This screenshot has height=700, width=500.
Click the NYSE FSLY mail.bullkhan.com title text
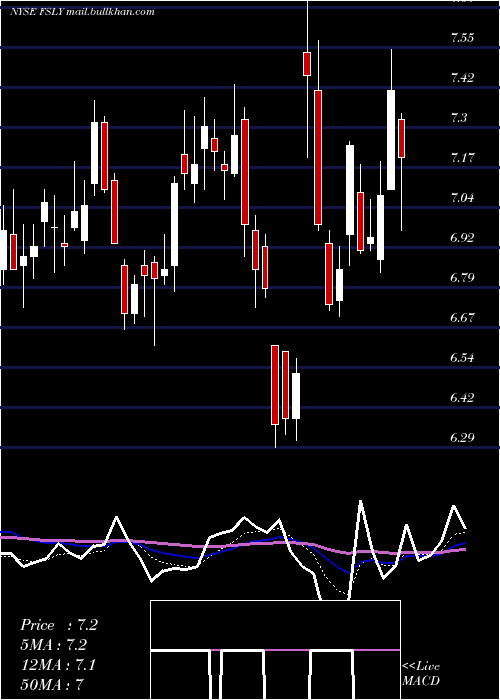click(82, 12)
